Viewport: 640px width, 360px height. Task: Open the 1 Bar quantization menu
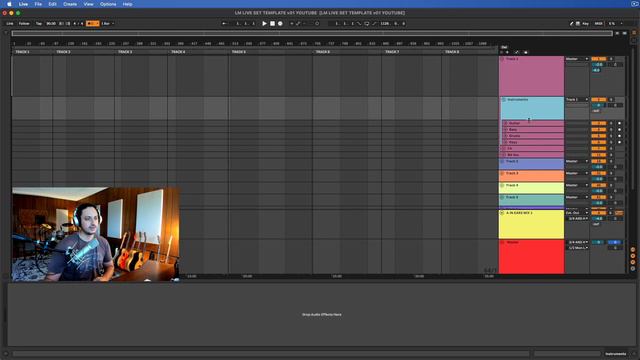click(107, 24)
